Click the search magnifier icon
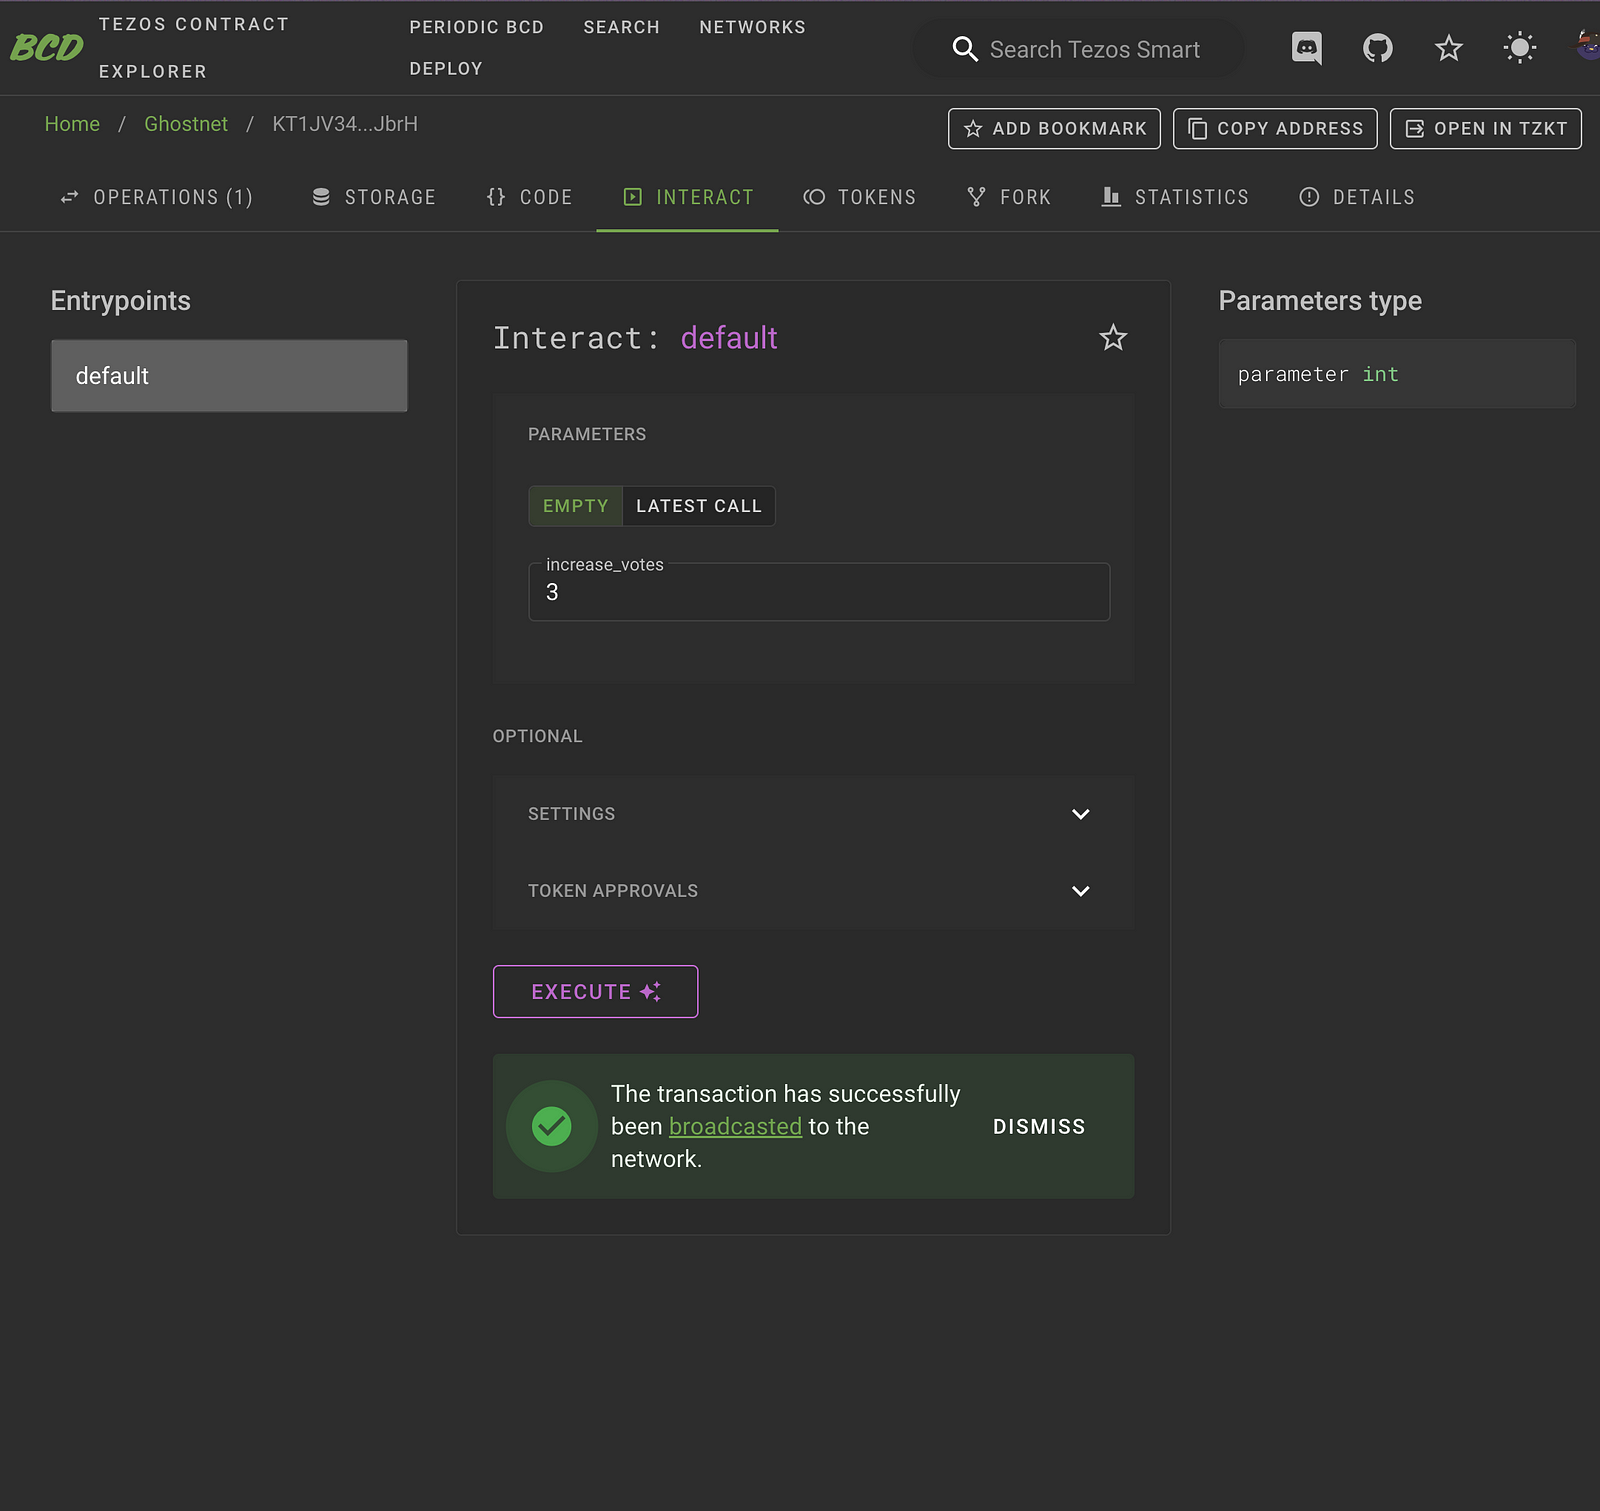This screenshot has width=1600, height=1511. (x=964, y=49)
